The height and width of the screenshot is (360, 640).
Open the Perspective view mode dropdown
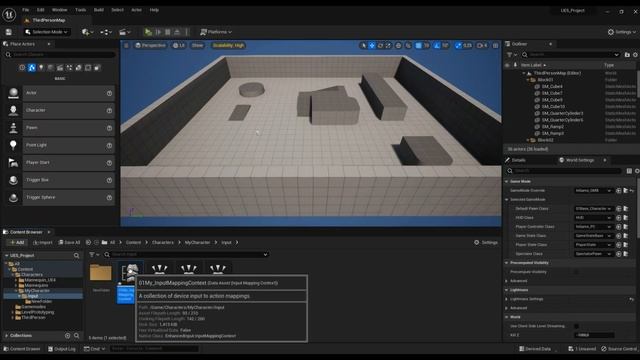[x=150, y=45]
